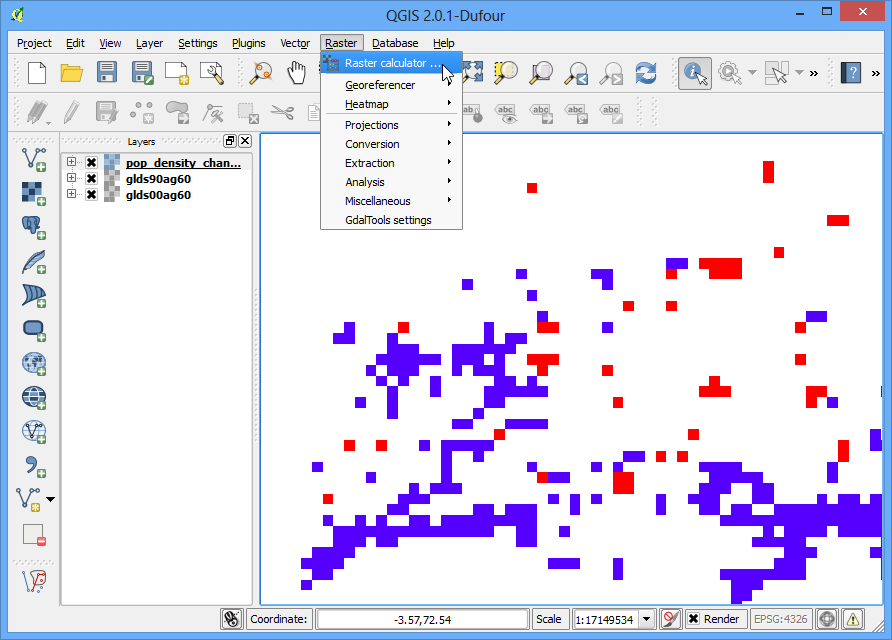Click the Coordinate input field
The width and height of the screenshot is (892, 640).
[423, 619]
